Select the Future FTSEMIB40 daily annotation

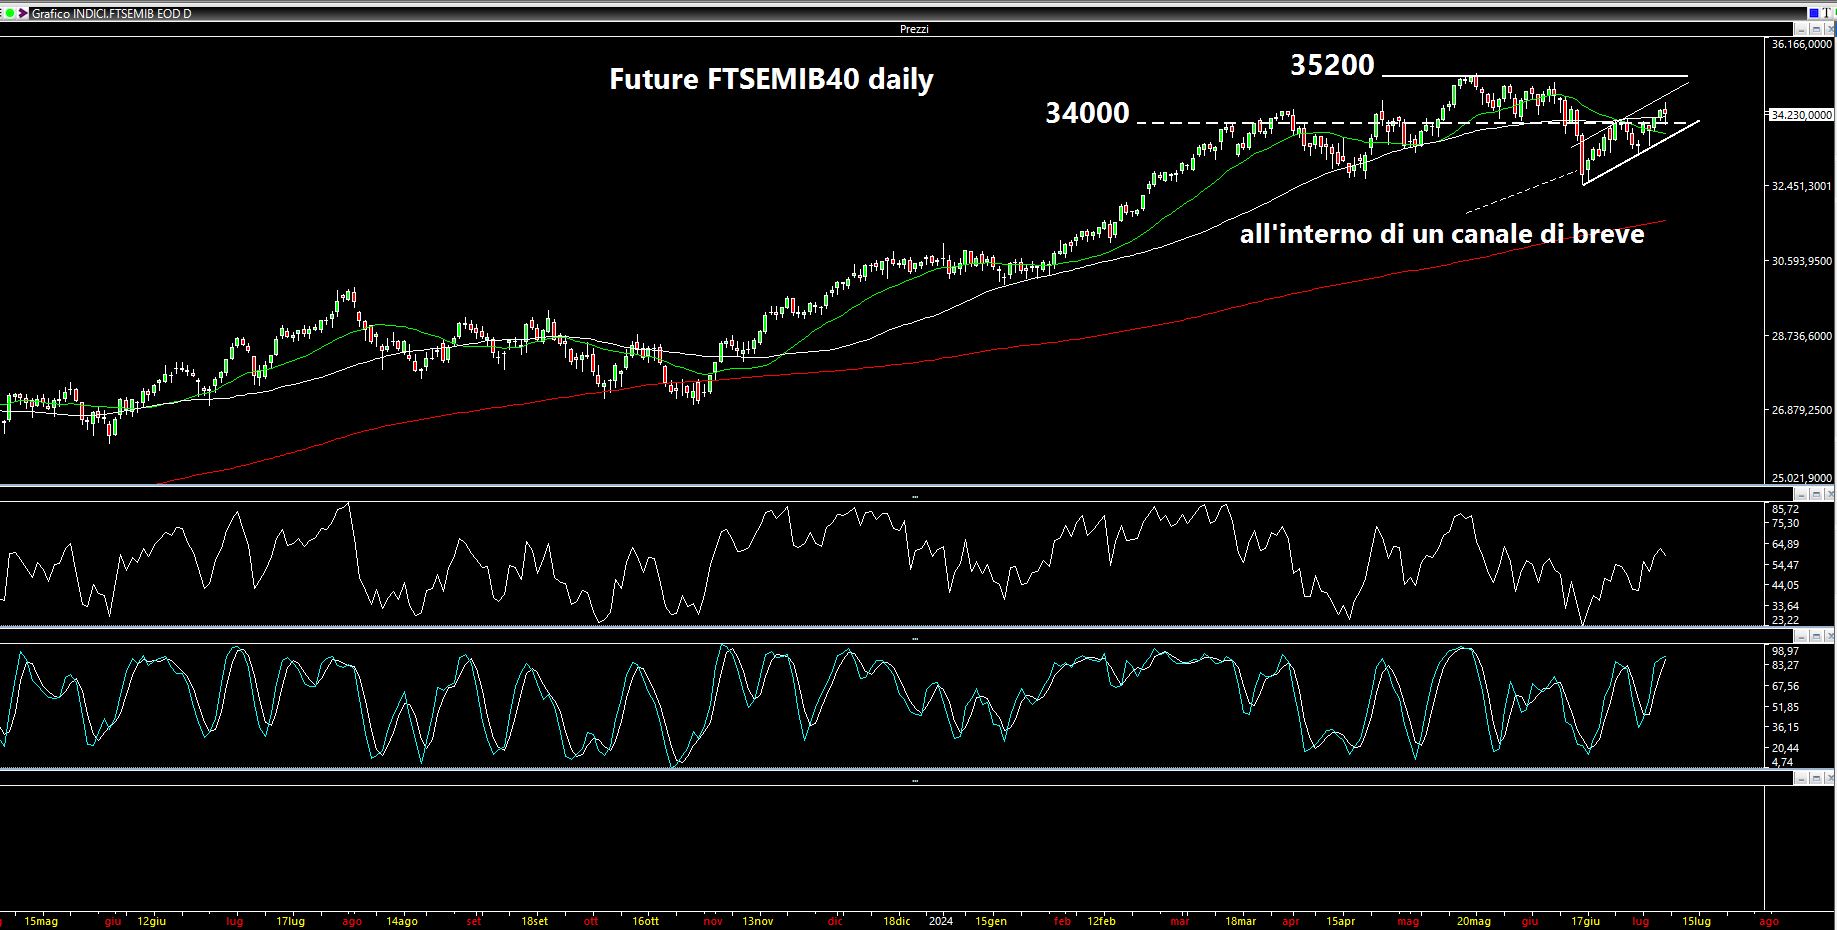[x=771, y=79]
